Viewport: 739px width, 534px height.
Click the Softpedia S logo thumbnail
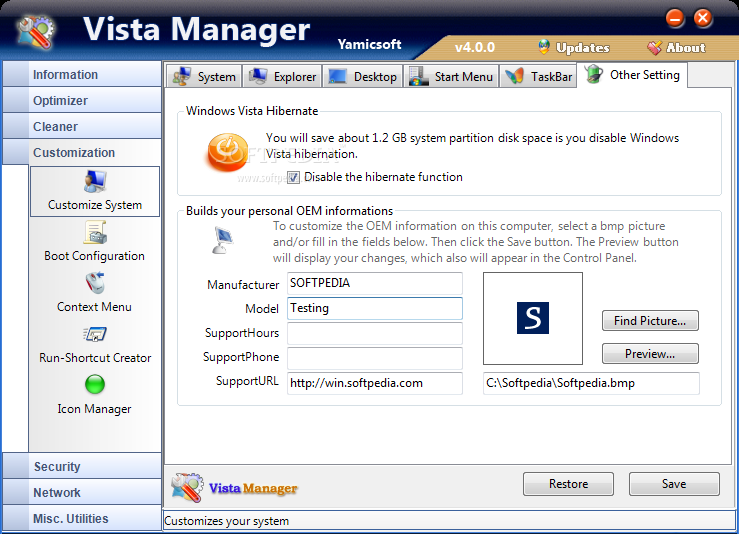tap(533, 318)
